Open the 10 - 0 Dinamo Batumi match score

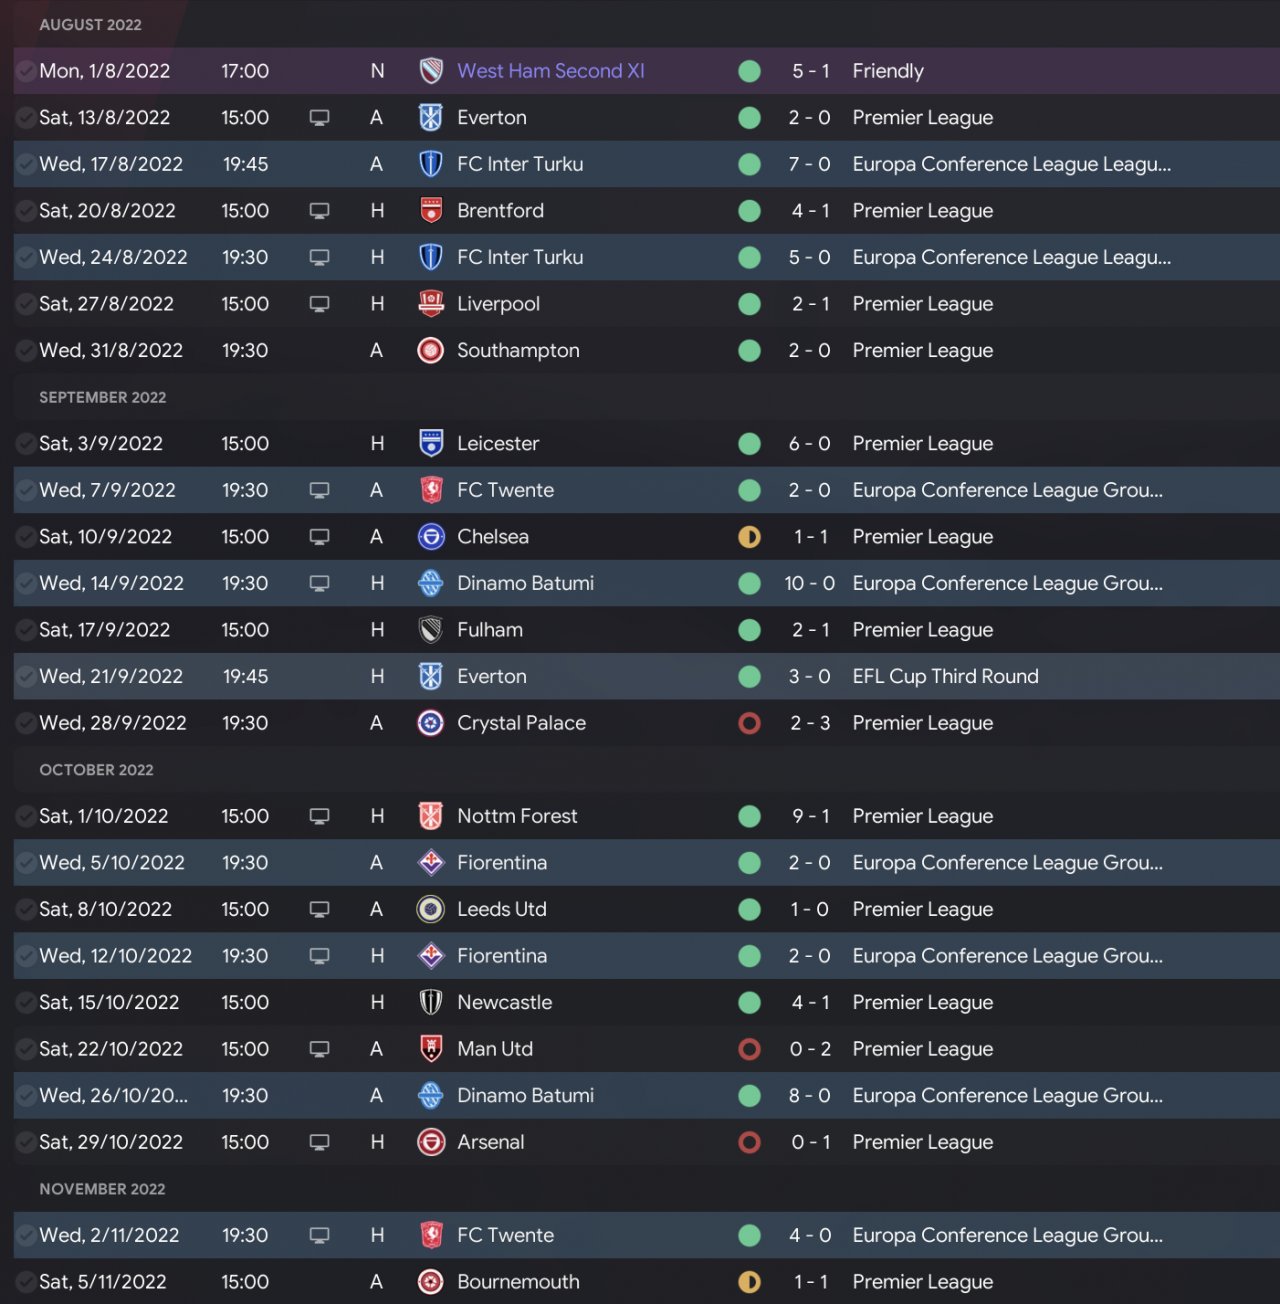(x=809, y=584)
